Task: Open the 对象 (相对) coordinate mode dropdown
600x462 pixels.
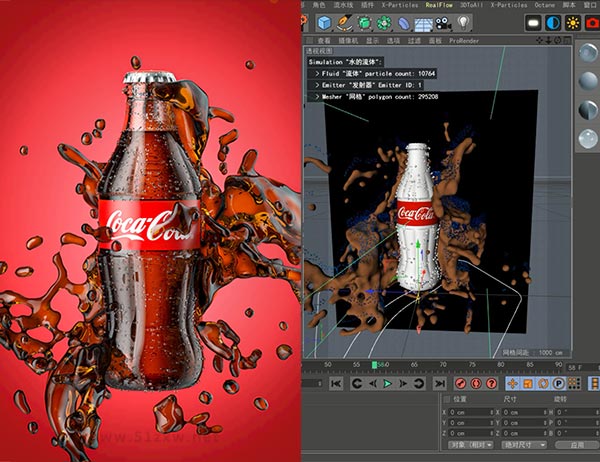Action: 471,445
